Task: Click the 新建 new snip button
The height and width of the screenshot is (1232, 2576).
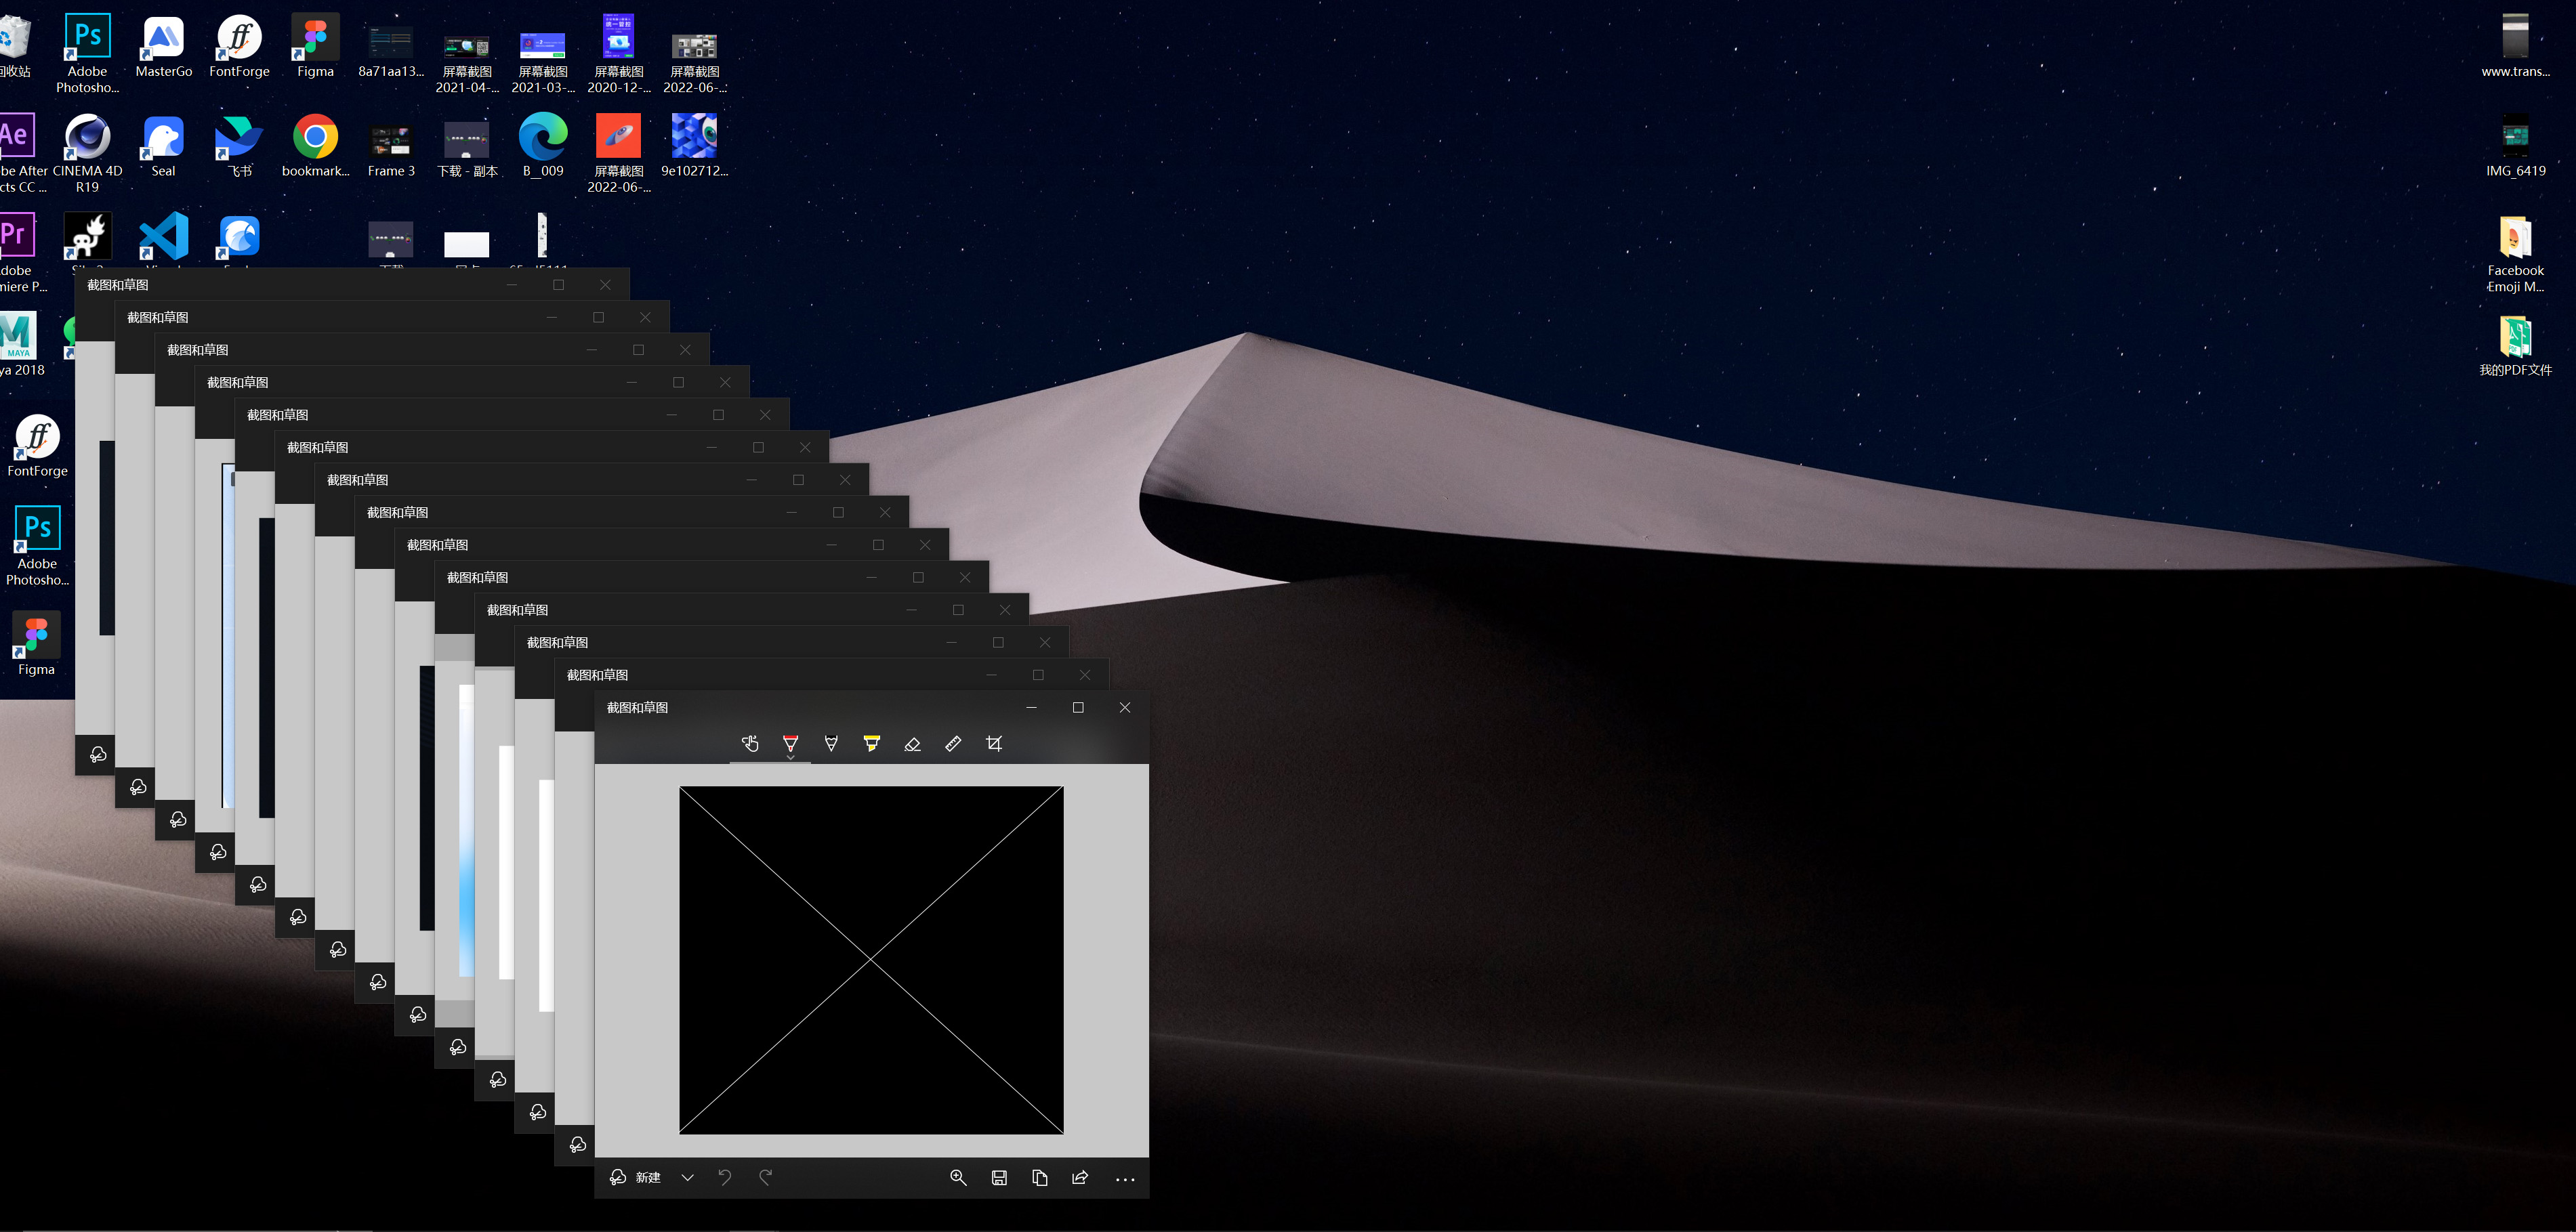Action: pyautogui.click(x=636, y=1177)
